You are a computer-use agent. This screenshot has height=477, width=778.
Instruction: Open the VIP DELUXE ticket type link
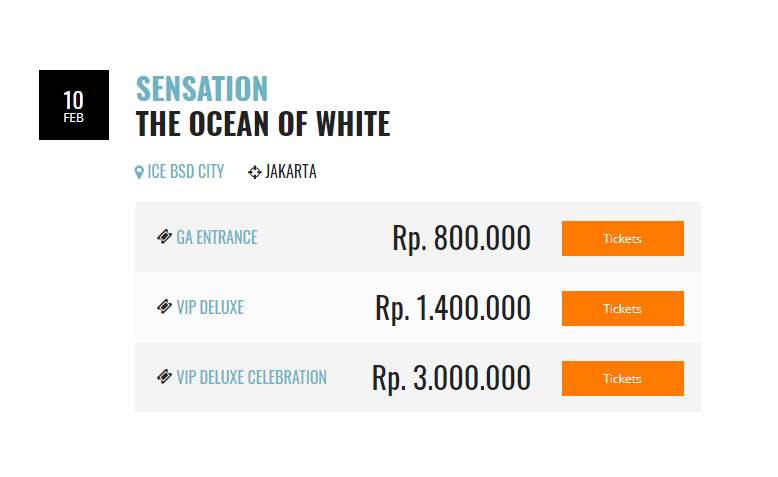210,308
